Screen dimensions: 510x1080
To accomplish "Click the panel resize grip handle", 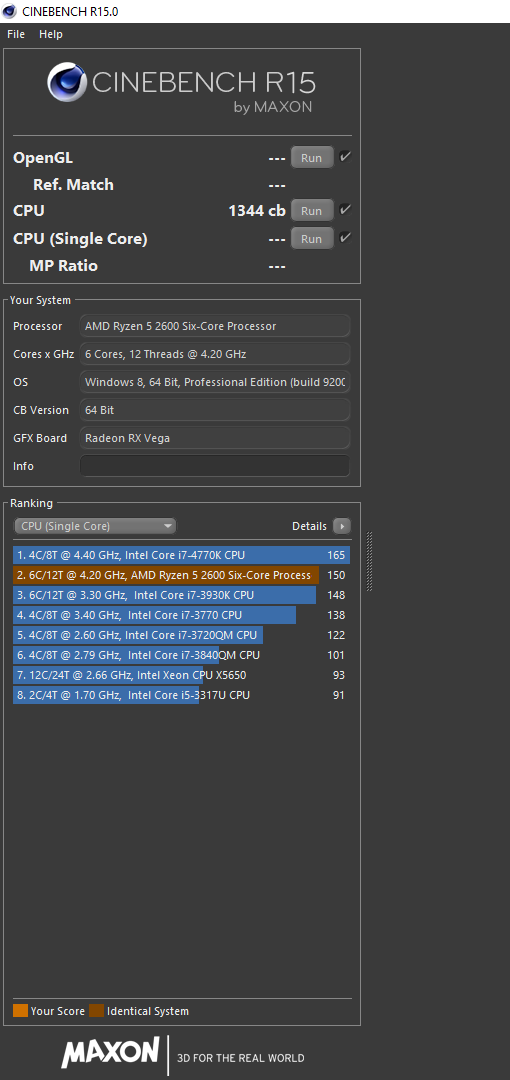I will [370, 561].
